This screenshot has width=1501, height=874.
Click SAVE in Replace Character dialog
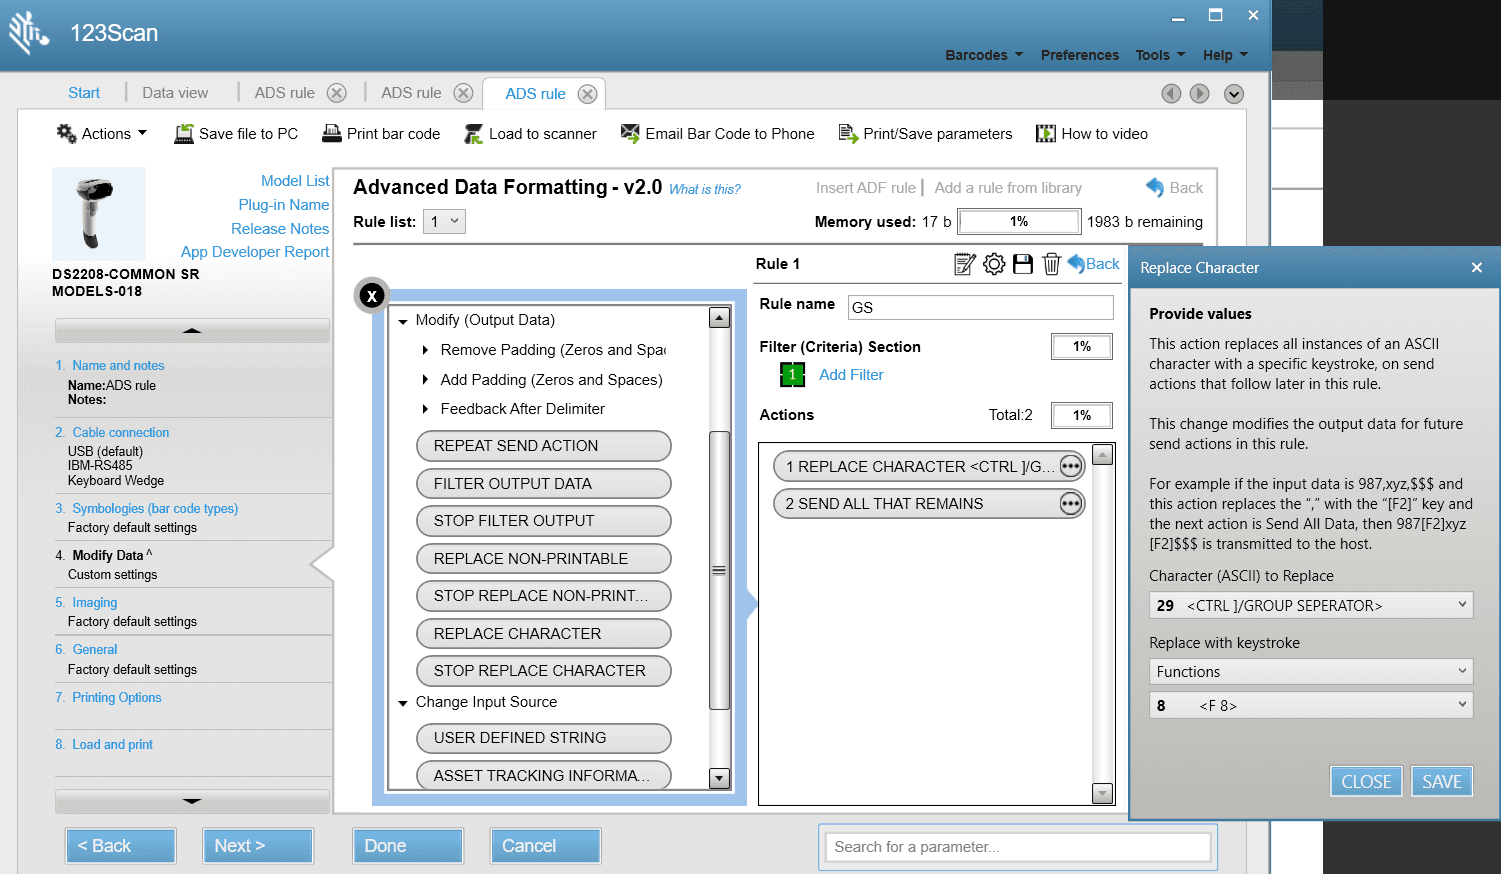pyautogui.click(x=1441, y=782)
